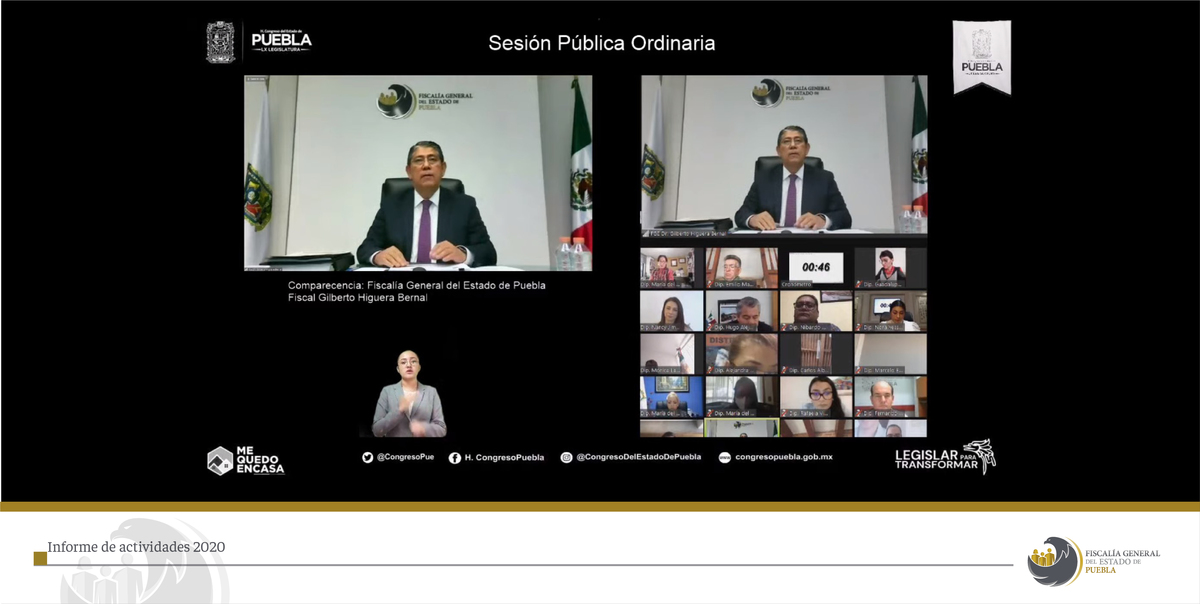Screen dimensions: 1200x604
Task: Click the Instagram icon in the footer
Action: (x=566, y=457)
